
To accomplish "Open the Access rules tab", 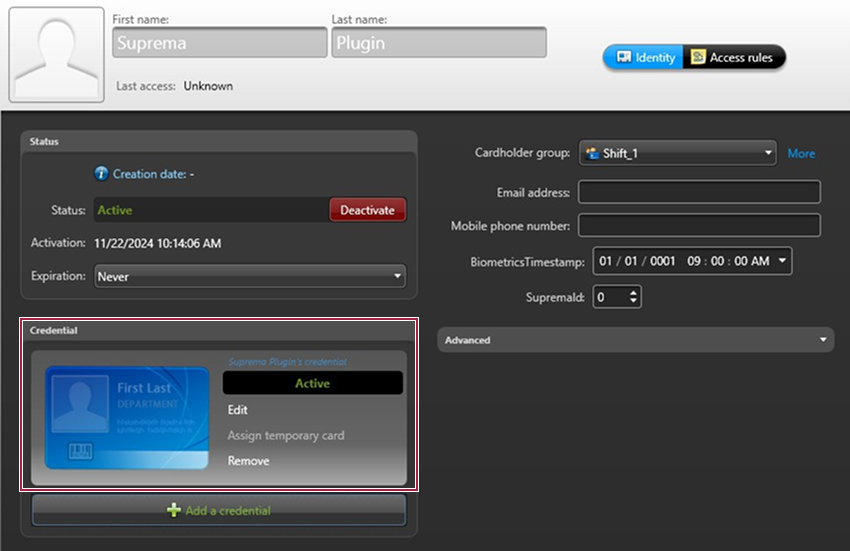I will 733,57.
